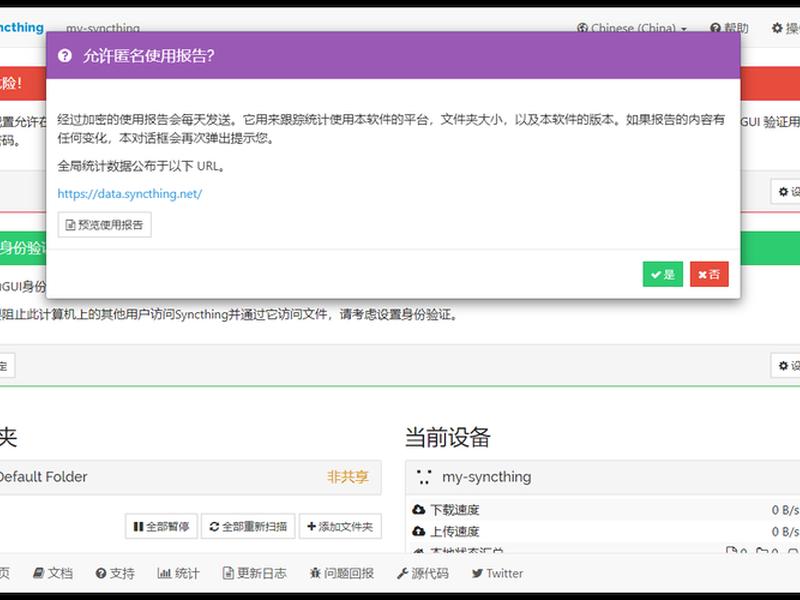Click the file icon in 预览使用报告 button

pyautogui.click(x=71, y=225)
